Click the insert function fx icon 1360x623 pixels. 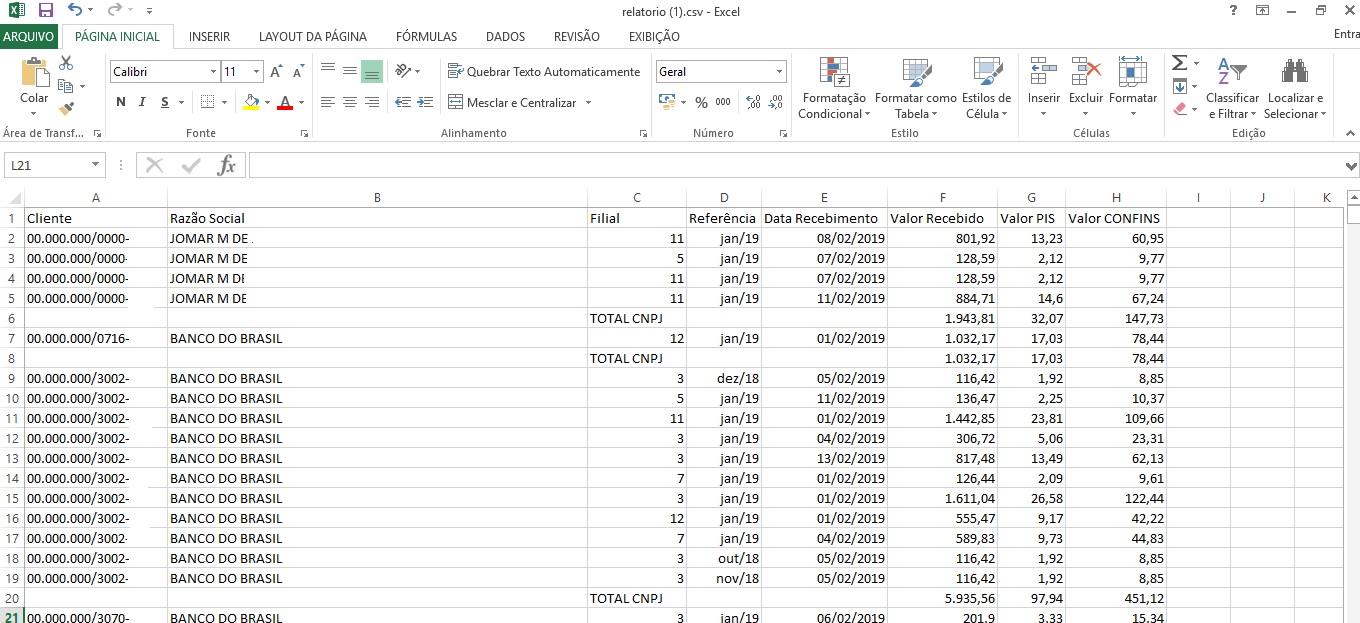227,166
